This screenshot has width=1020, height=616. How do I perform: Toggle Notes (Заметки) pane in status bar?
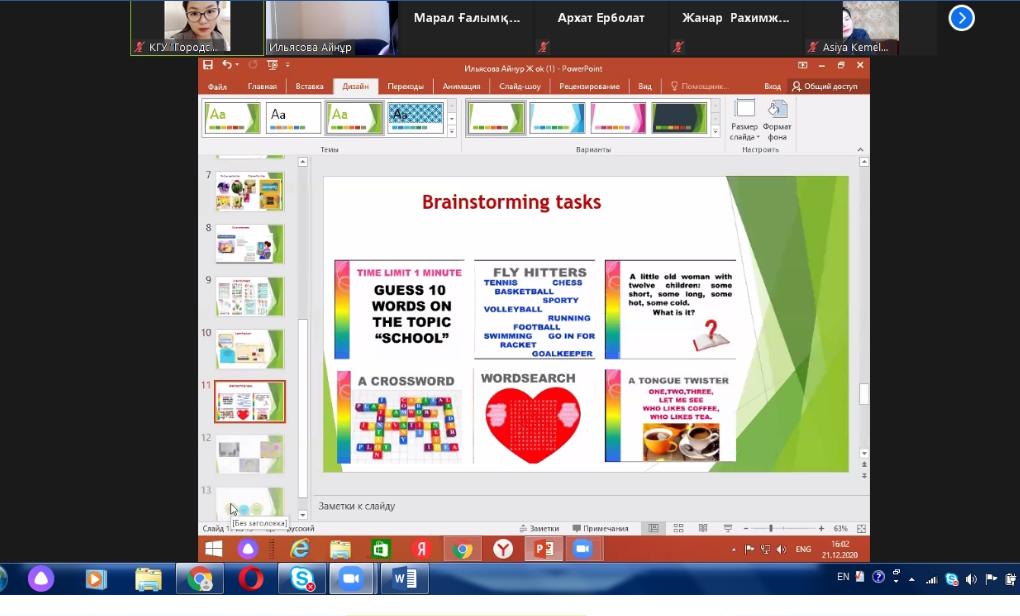click(x=539, y=528)
